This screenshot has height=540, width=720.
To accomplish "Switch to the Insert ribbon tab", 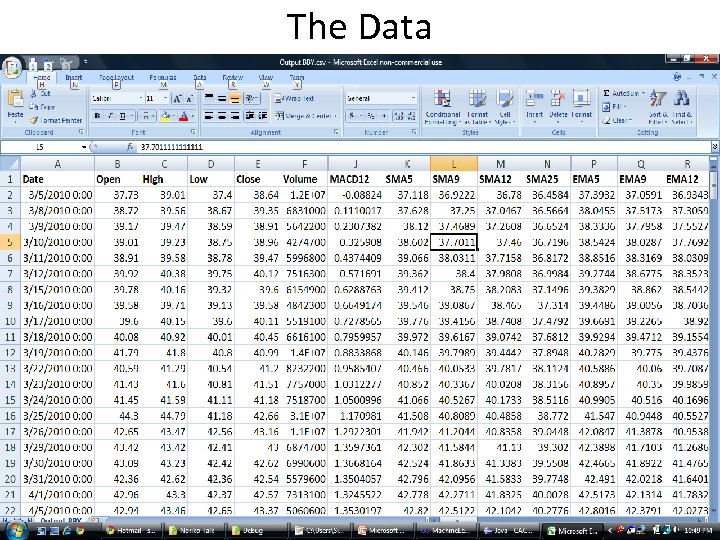I will click(73, 78).
